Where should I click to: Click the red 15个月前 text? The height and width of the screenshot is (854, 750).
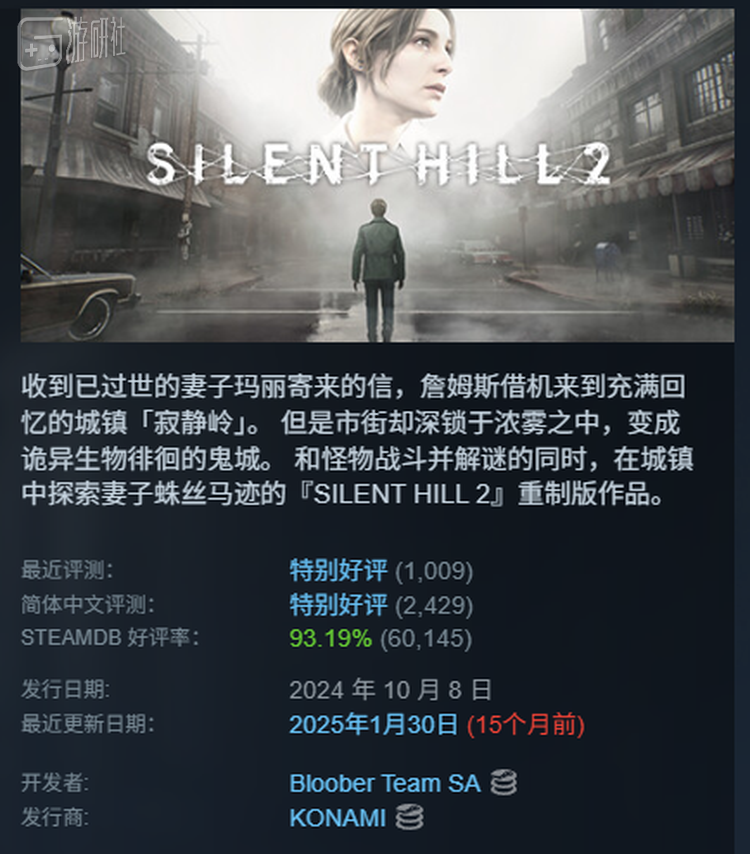[526, 724]
